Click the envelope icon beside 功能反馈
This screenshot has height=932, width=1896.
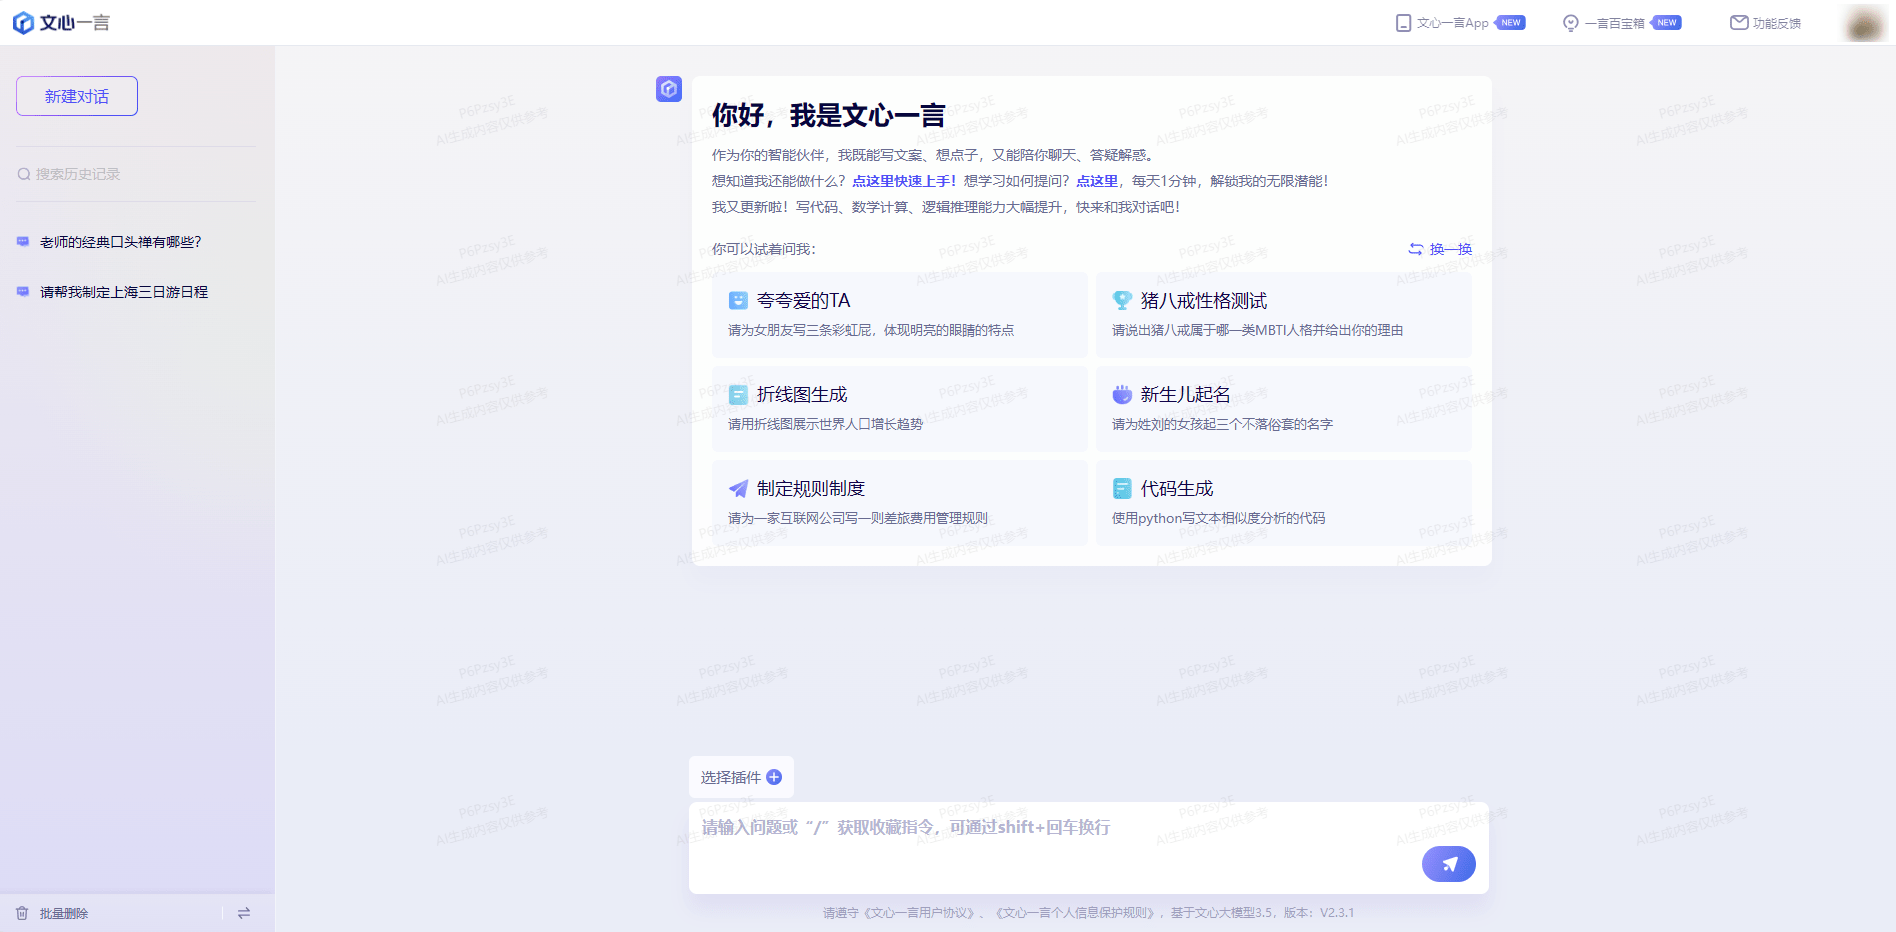[1739, 22]
